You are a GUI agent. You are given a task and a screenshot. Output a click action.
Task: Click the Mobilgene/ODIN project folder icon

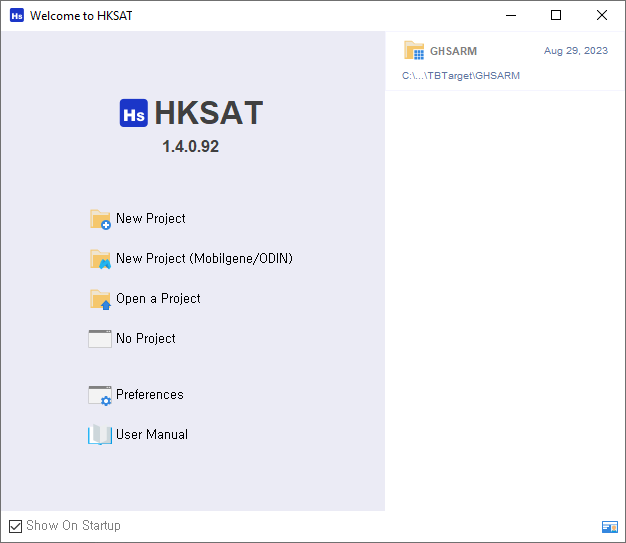[100, 260]
